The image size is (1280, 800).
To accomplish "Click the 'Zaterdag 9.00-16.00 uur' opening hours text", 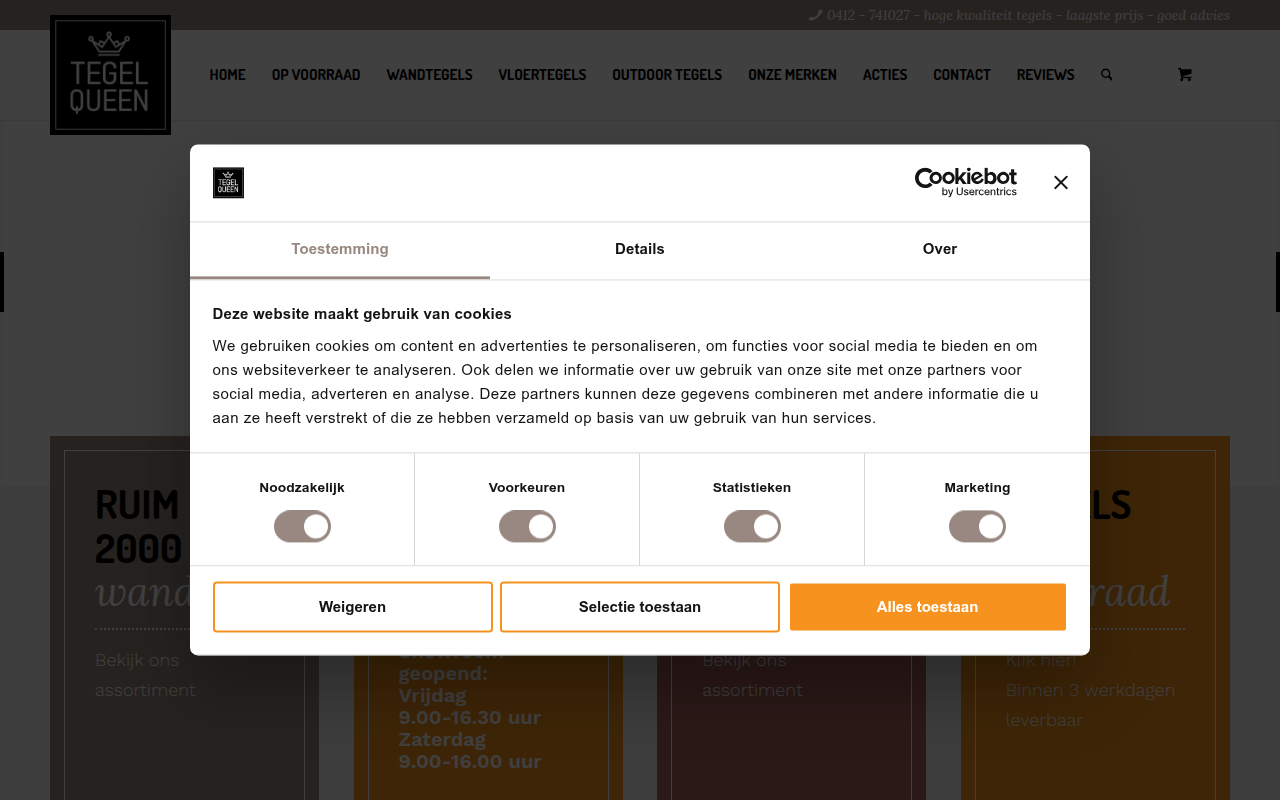I will [x=470, y=750].
